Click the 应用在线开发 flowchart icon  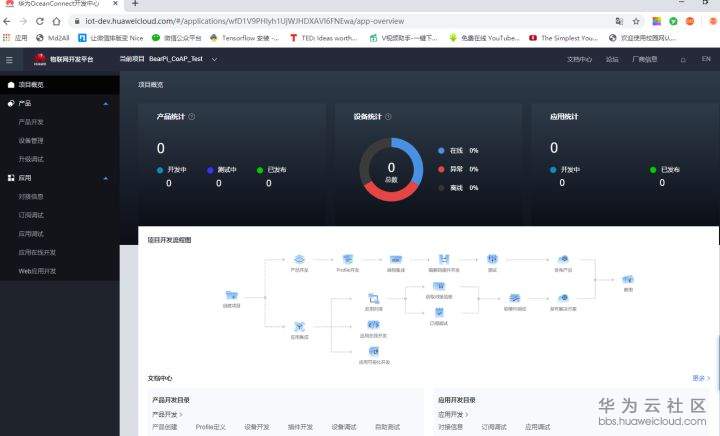tap(374, 325)
